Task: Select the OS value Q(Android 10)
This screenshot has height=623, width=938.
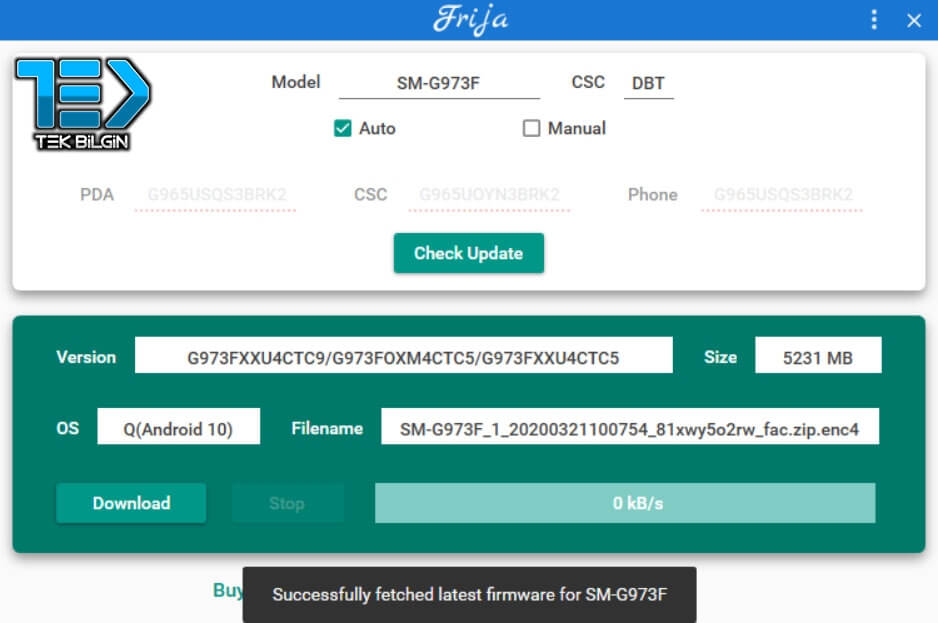Action: click(x=179, y=427)
